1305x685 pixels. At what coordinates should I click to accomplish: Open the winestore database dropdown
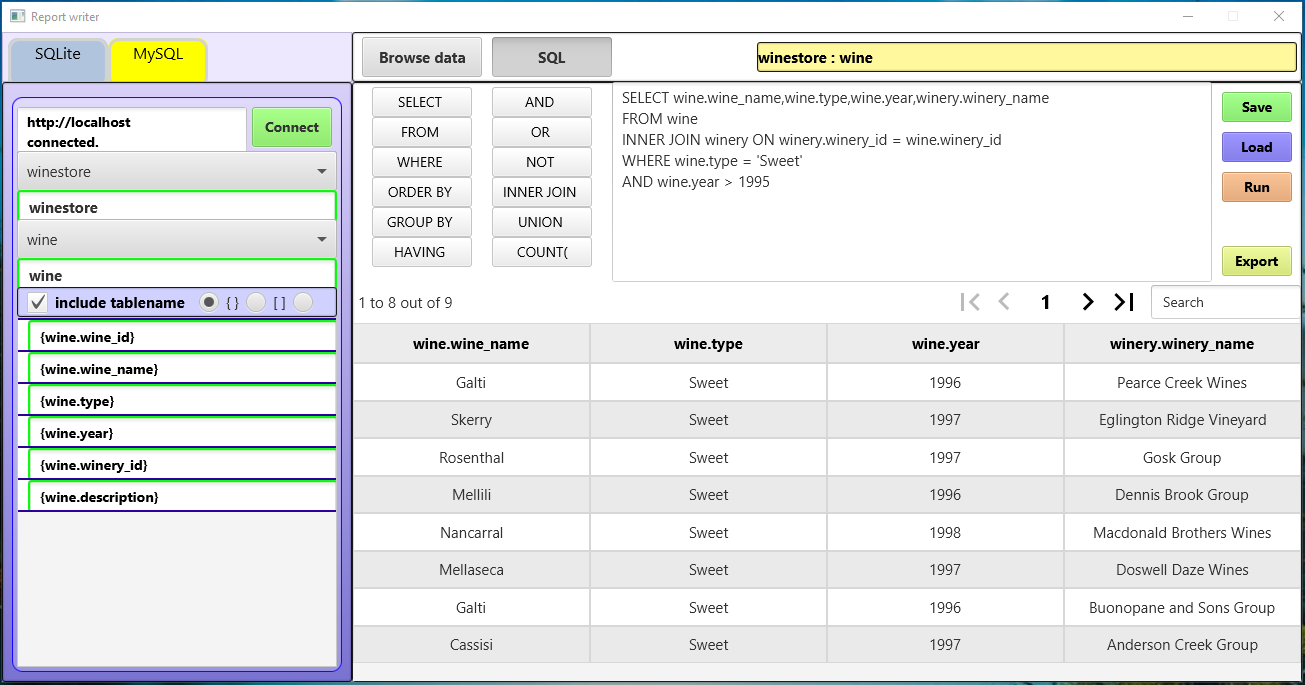[x=177, y=172]
